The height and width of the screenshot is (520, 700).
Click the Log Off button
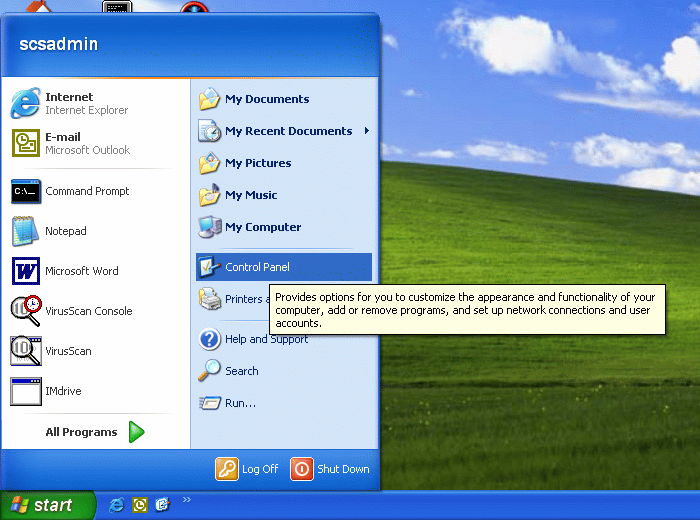pos(248,469)
